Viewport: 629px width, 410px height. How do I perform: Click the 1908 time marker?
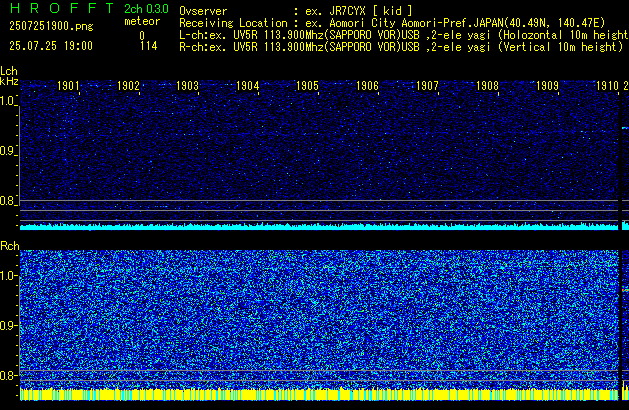coord(487,86)
